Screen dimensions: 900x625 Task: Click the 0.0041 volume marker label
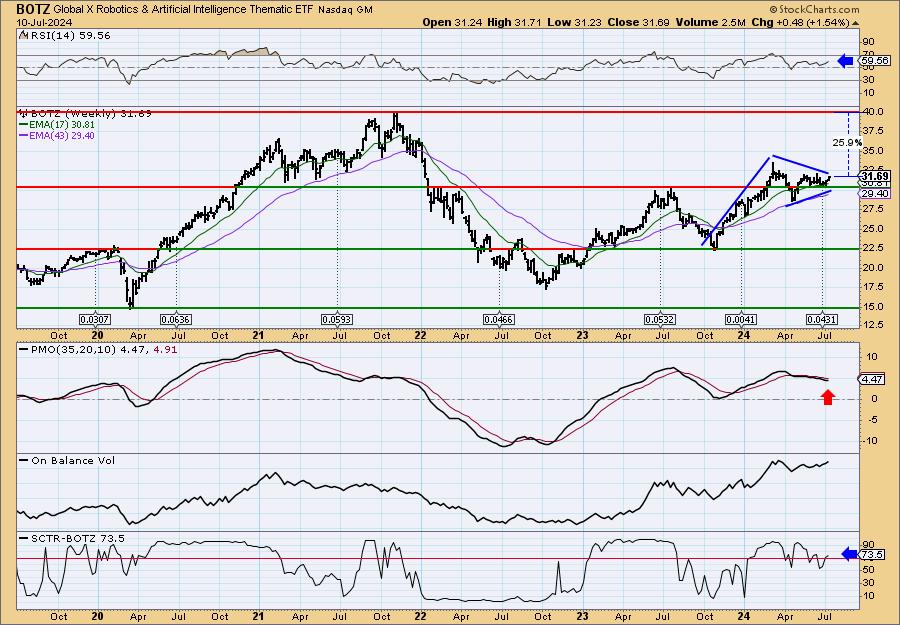point(741,319)
